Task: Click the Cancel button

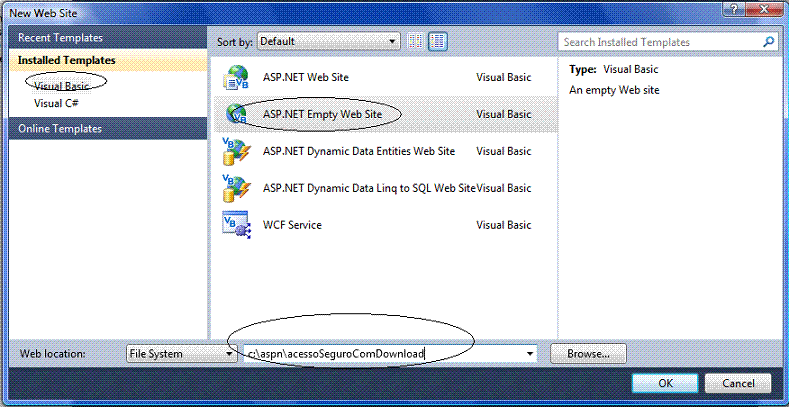Action: click(738, 383)
